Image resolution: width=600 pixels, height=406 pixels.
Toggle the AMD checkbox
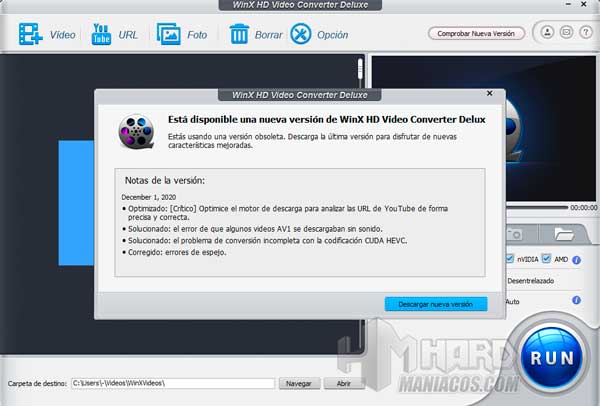pos(546,259)
